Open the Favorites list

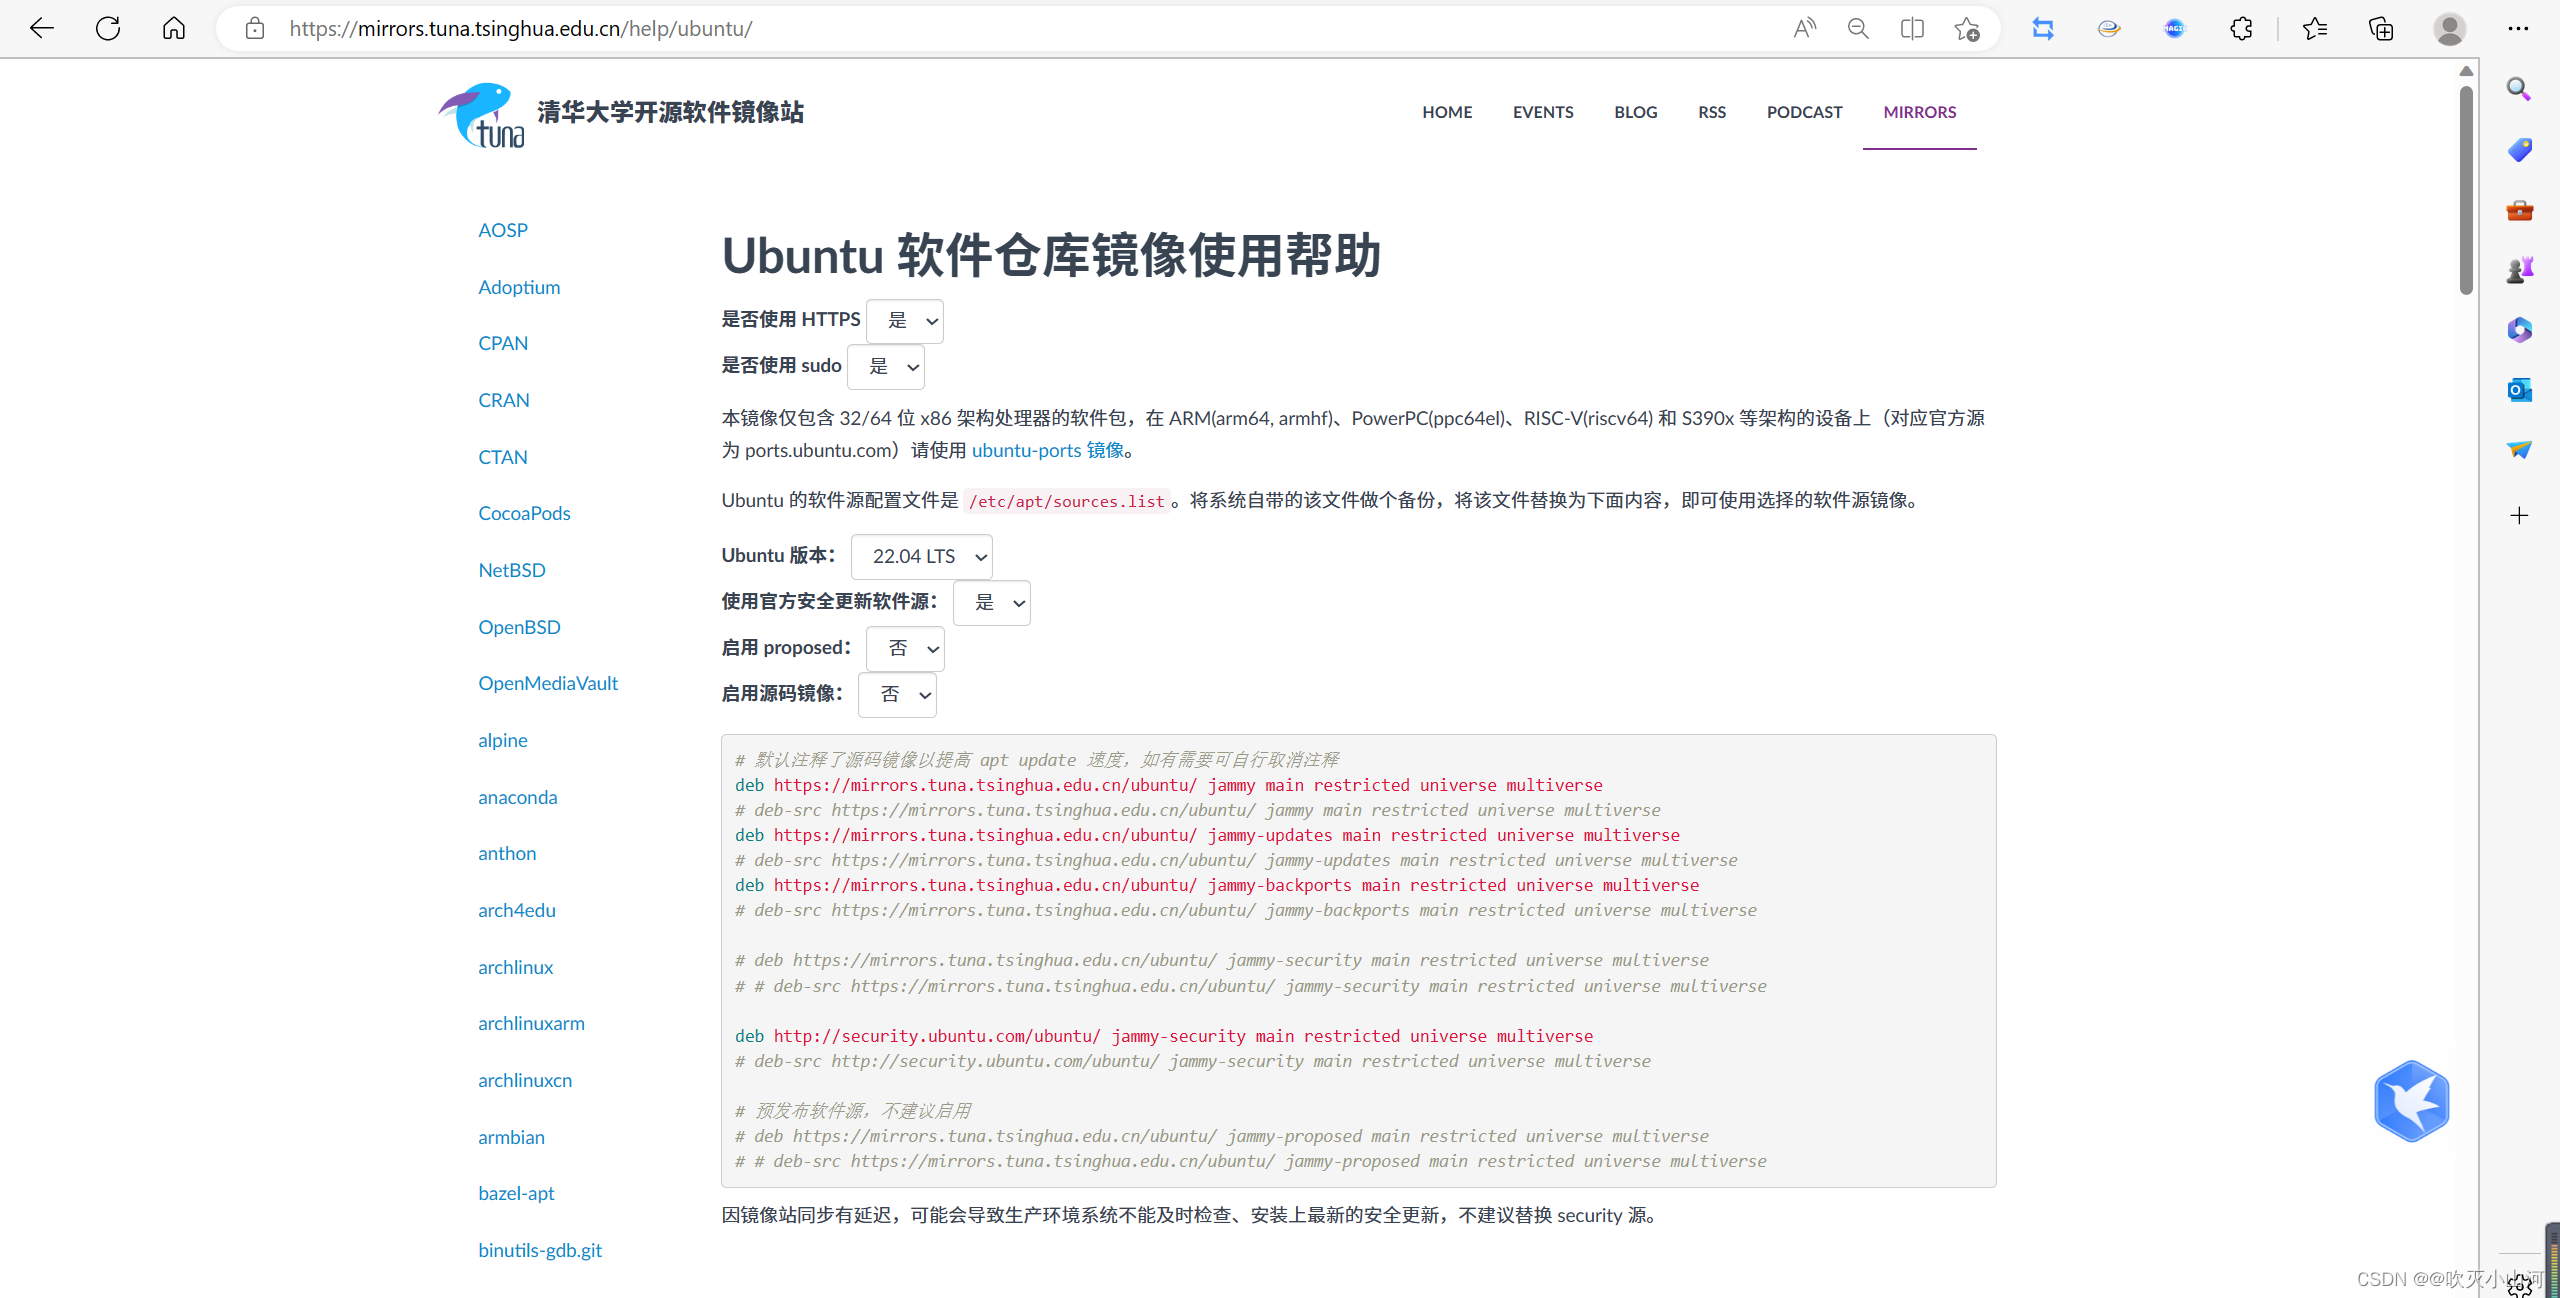[2315, 28]
